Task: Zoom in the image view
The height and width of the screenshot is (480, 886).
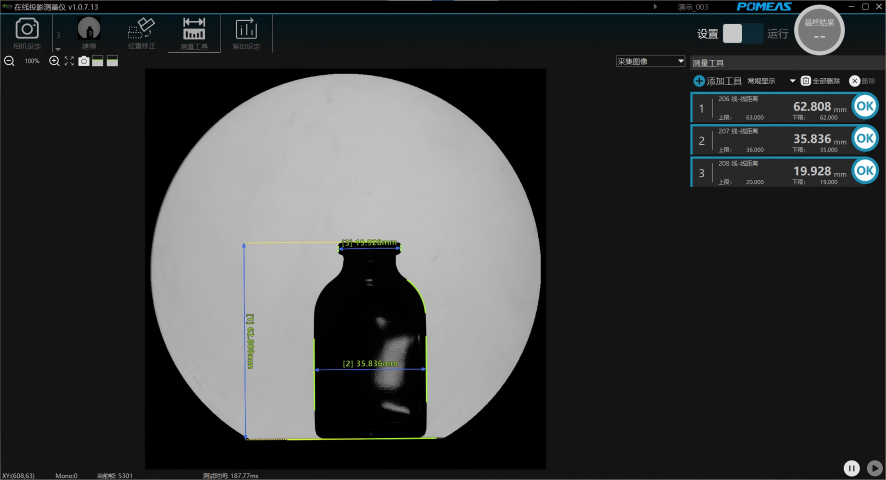Action: [54, 61]
